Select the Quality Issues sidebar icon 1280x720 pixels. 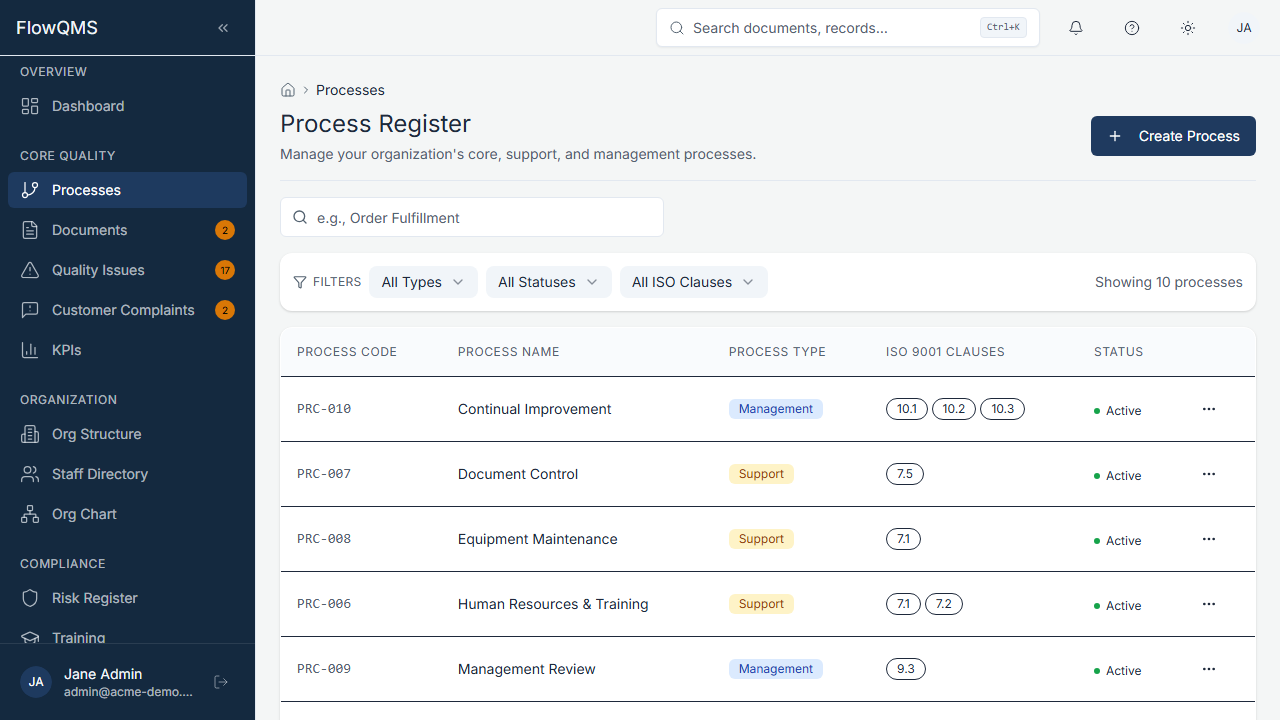tap(30, 269)
